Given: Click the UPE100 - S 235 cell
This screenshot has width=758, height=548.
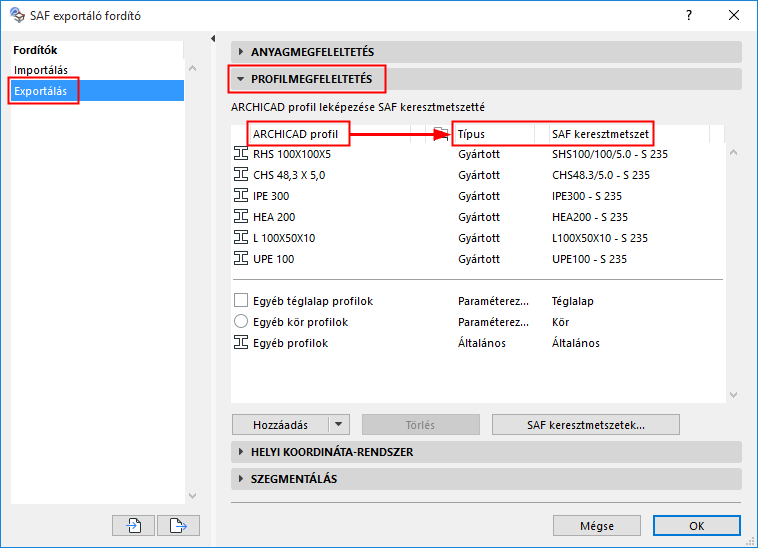Looking at the screenshot, I should pyautogui.click(x=589, y=259).
